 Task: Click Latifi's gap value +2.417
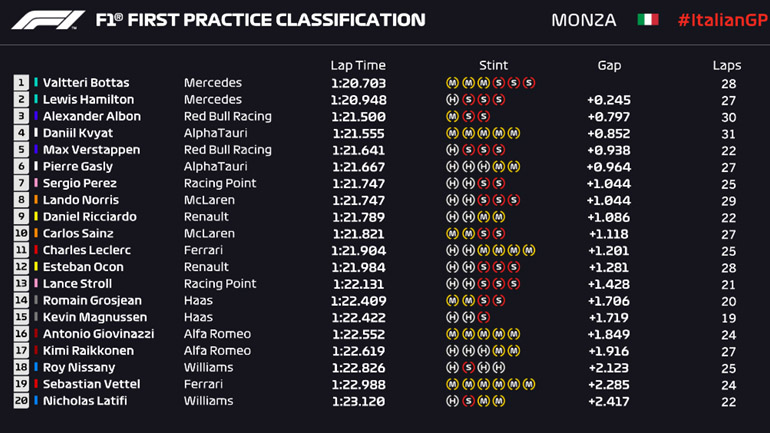point(608,401)
